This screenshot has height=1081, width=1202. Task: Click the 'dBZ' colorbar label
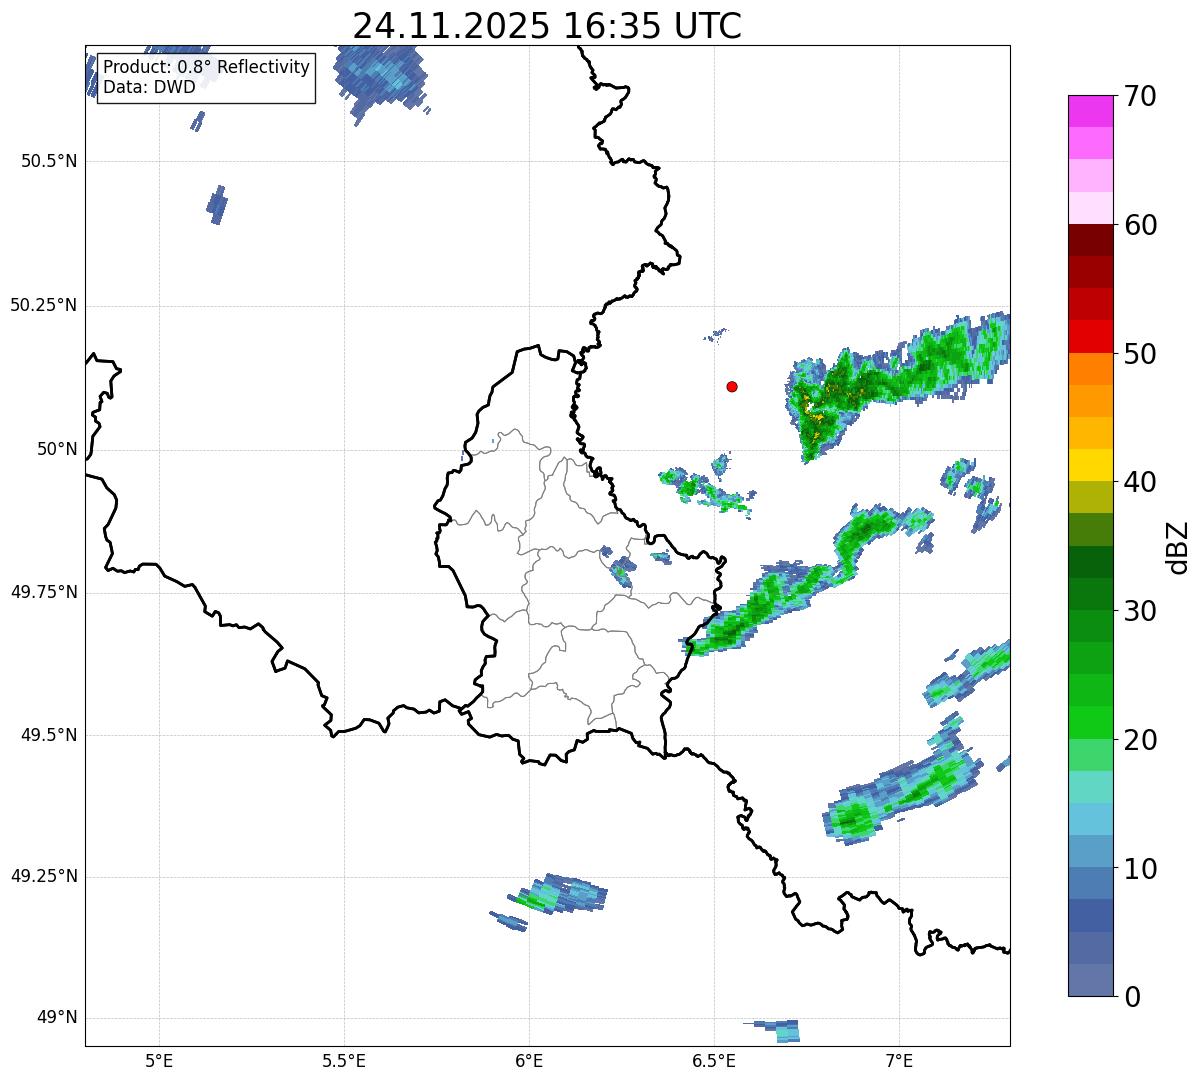[1179, 546]
